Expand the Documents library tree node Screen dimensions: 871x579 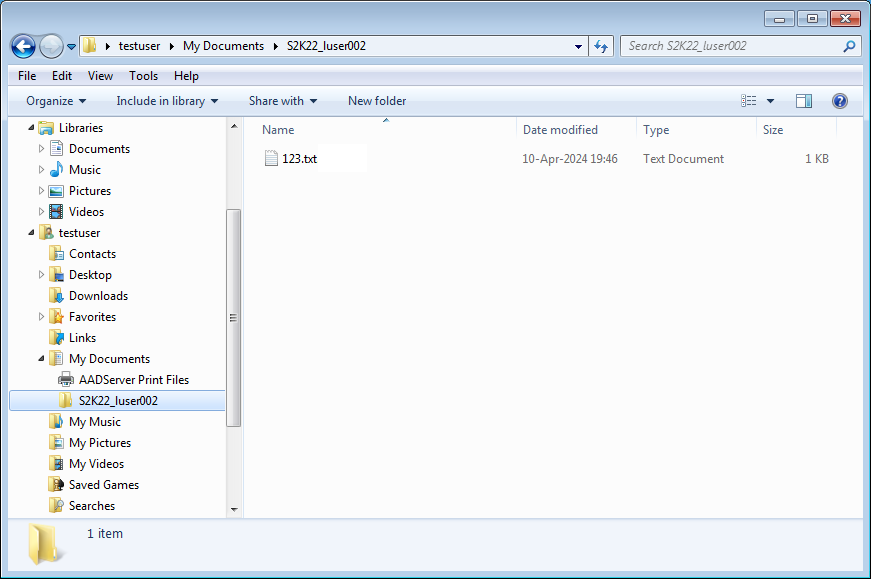coord(42,149)
